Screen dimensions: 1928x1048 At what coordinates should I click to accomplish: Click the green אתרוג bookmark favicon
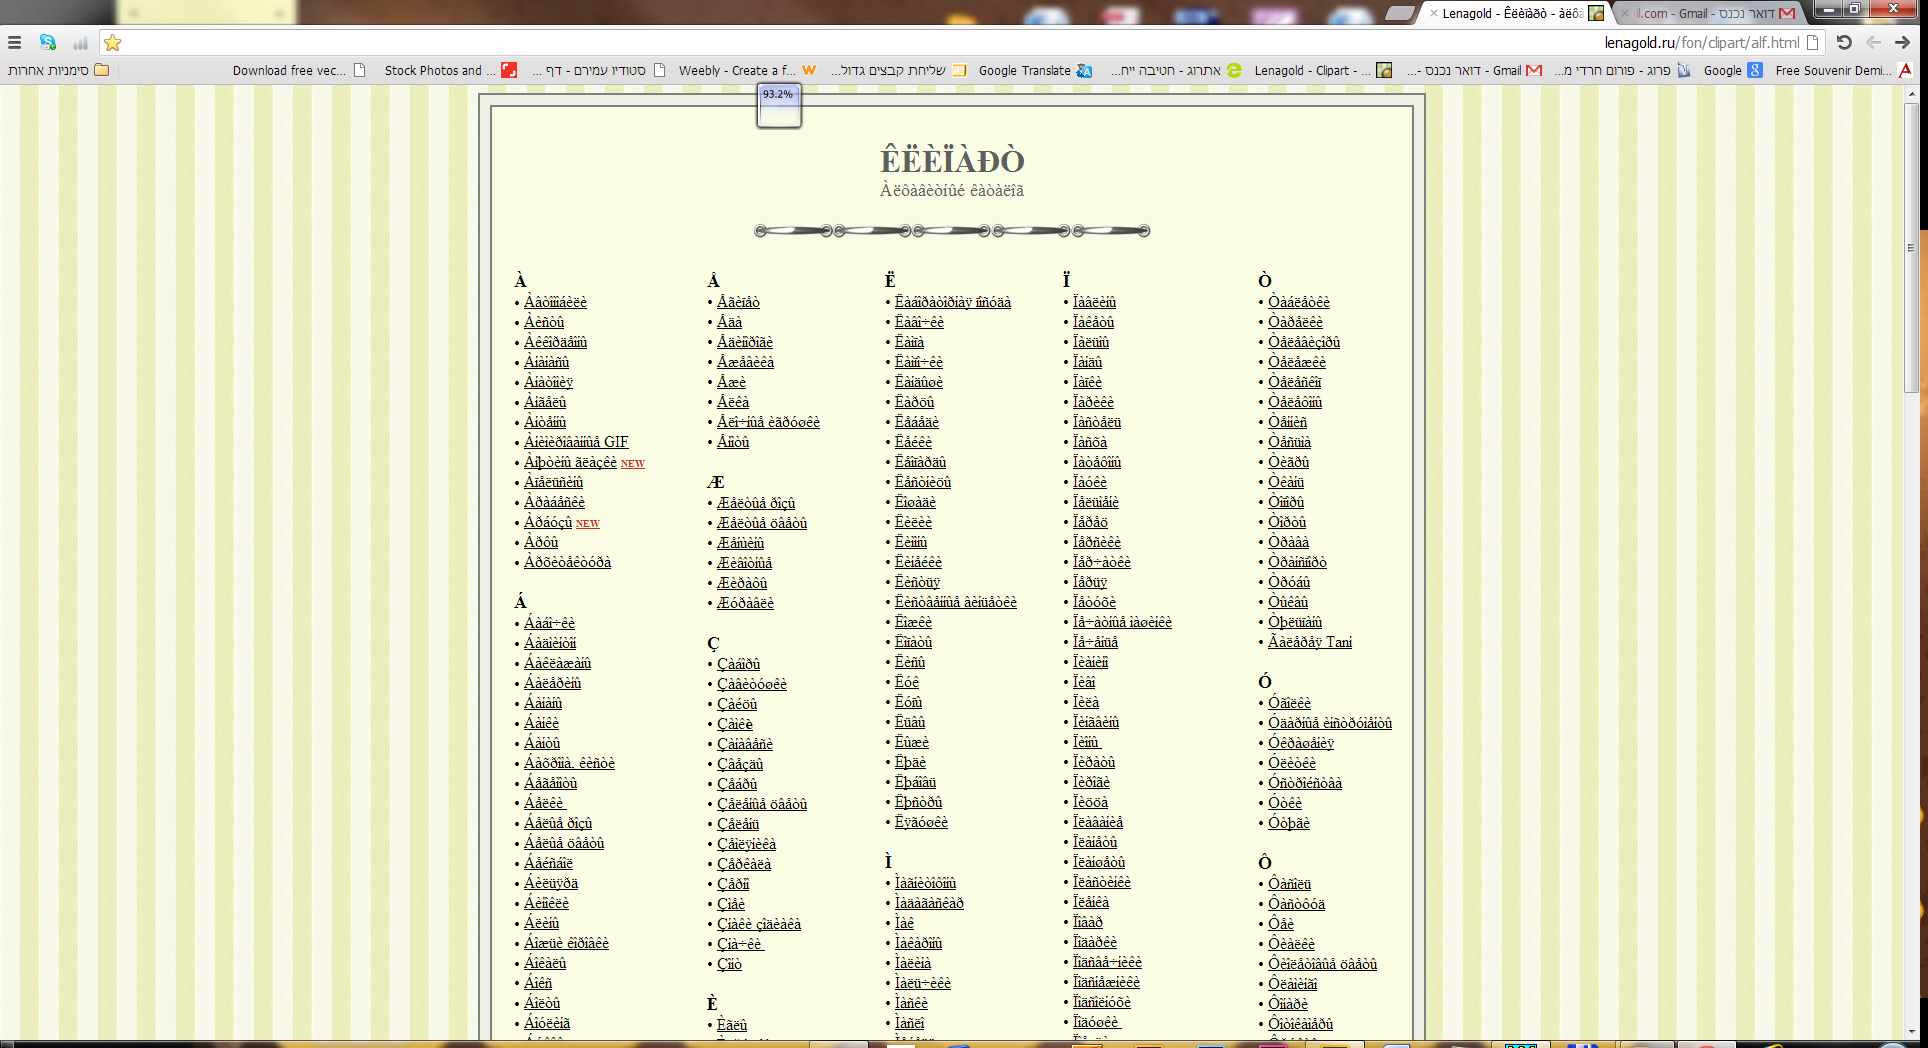pyautogui.click(x=1234, y=70)
